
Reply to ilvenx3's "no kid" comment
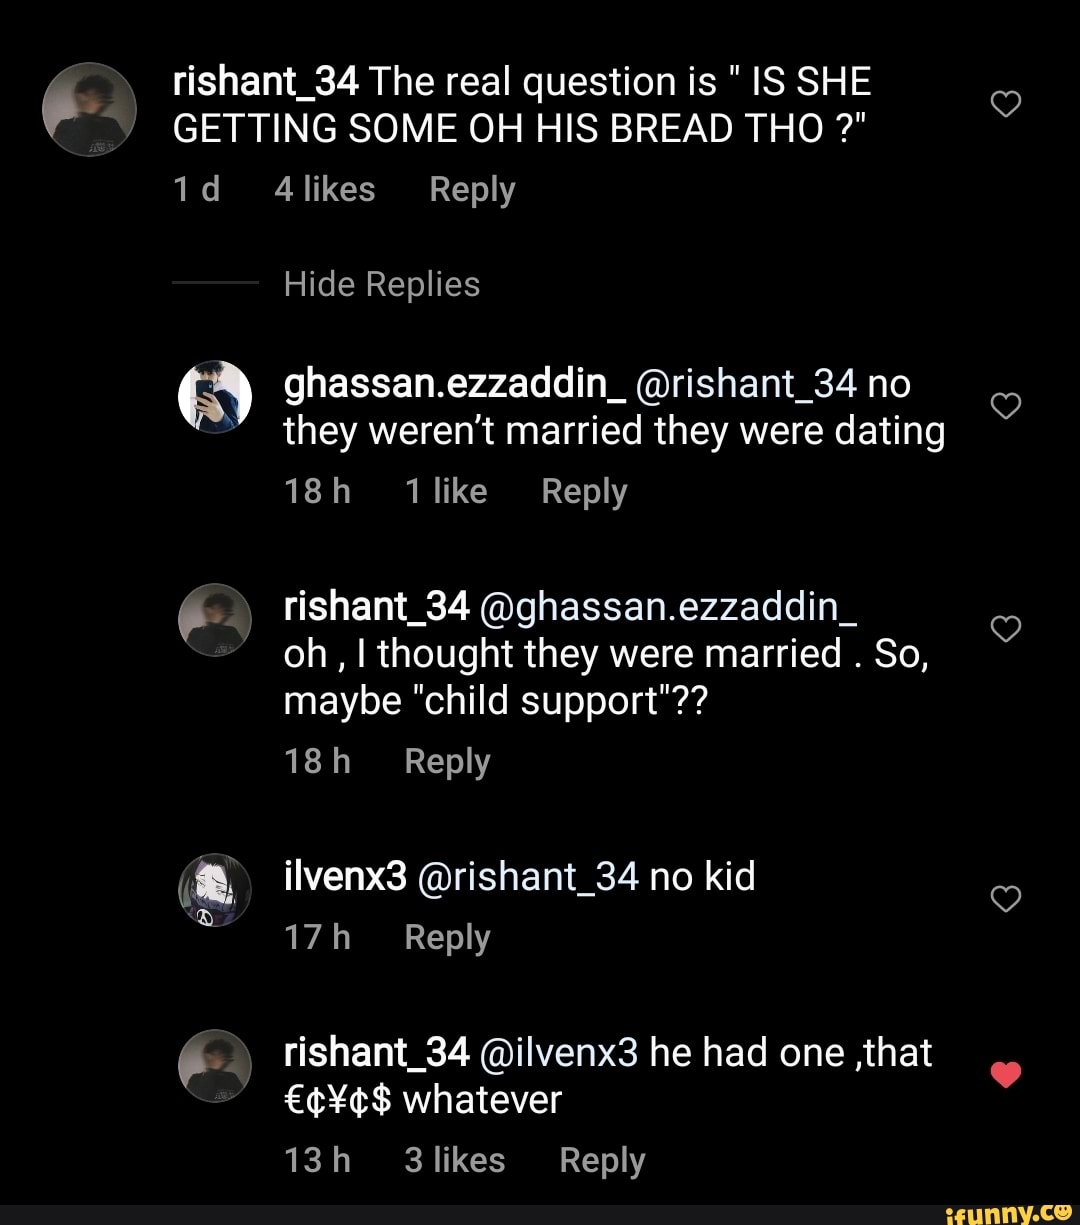tap(447, 938)
